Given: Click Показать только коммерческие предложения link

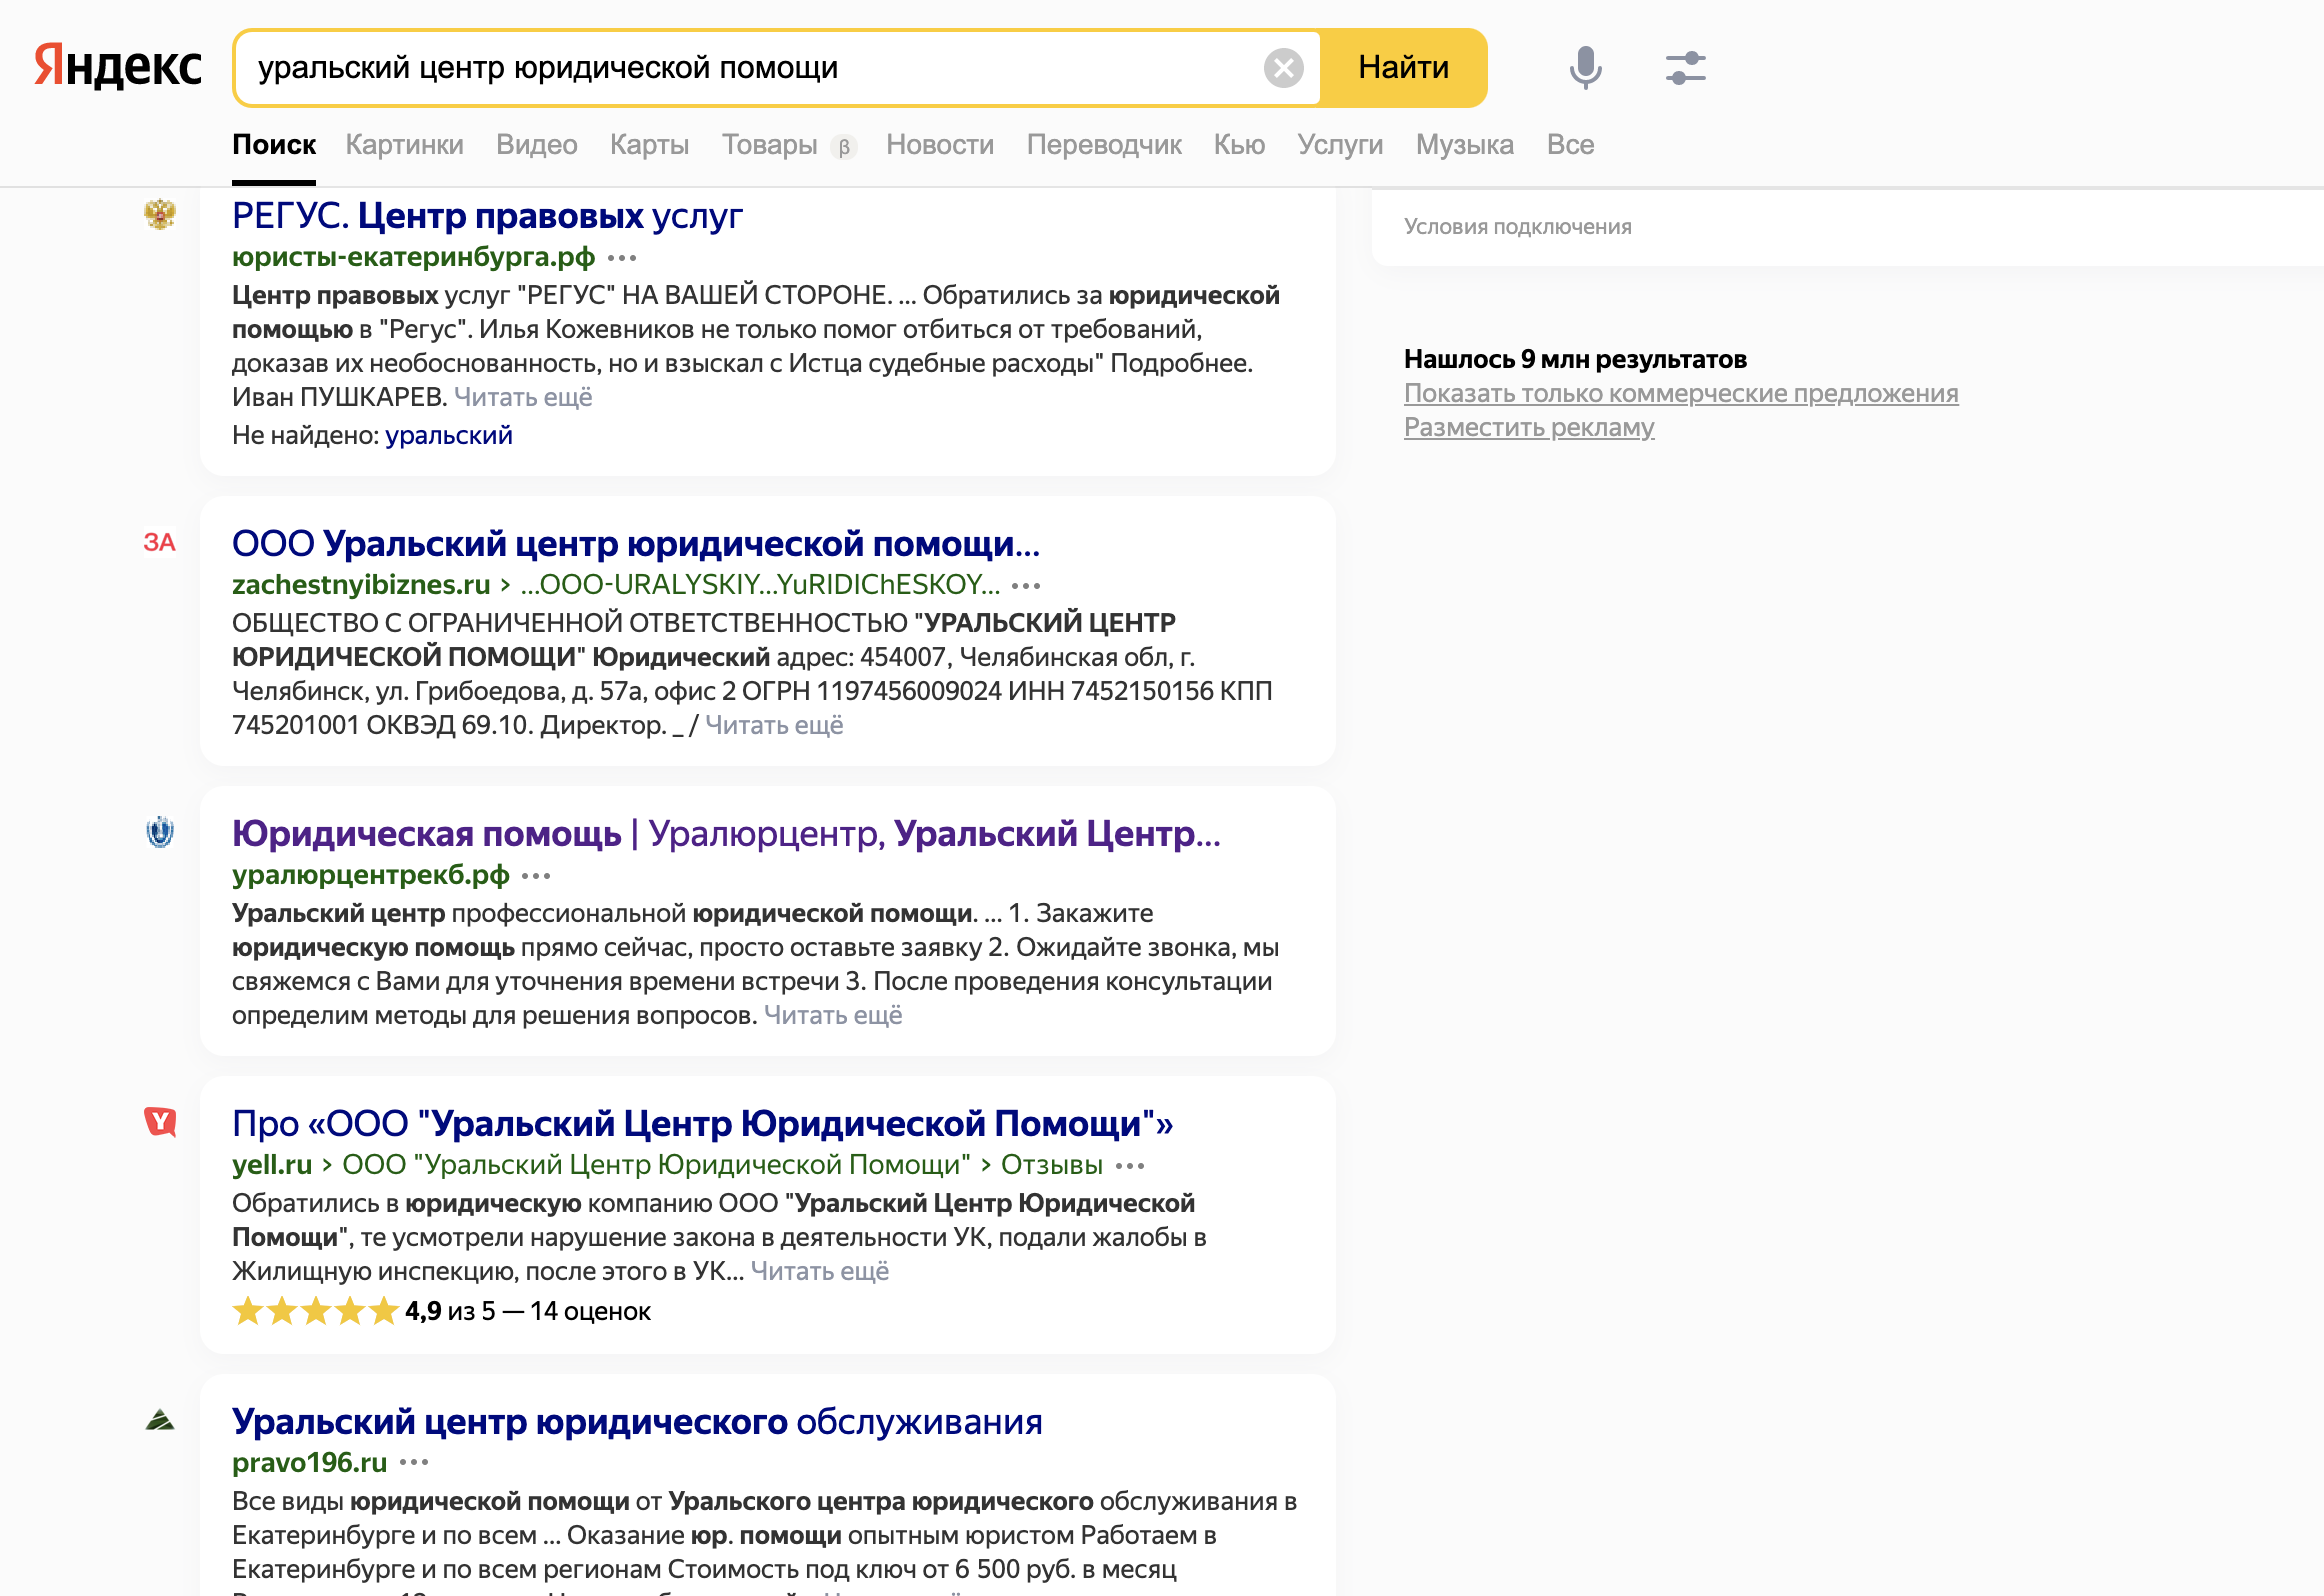Looking at the screenshot, I should click(x=1680, y=394).
